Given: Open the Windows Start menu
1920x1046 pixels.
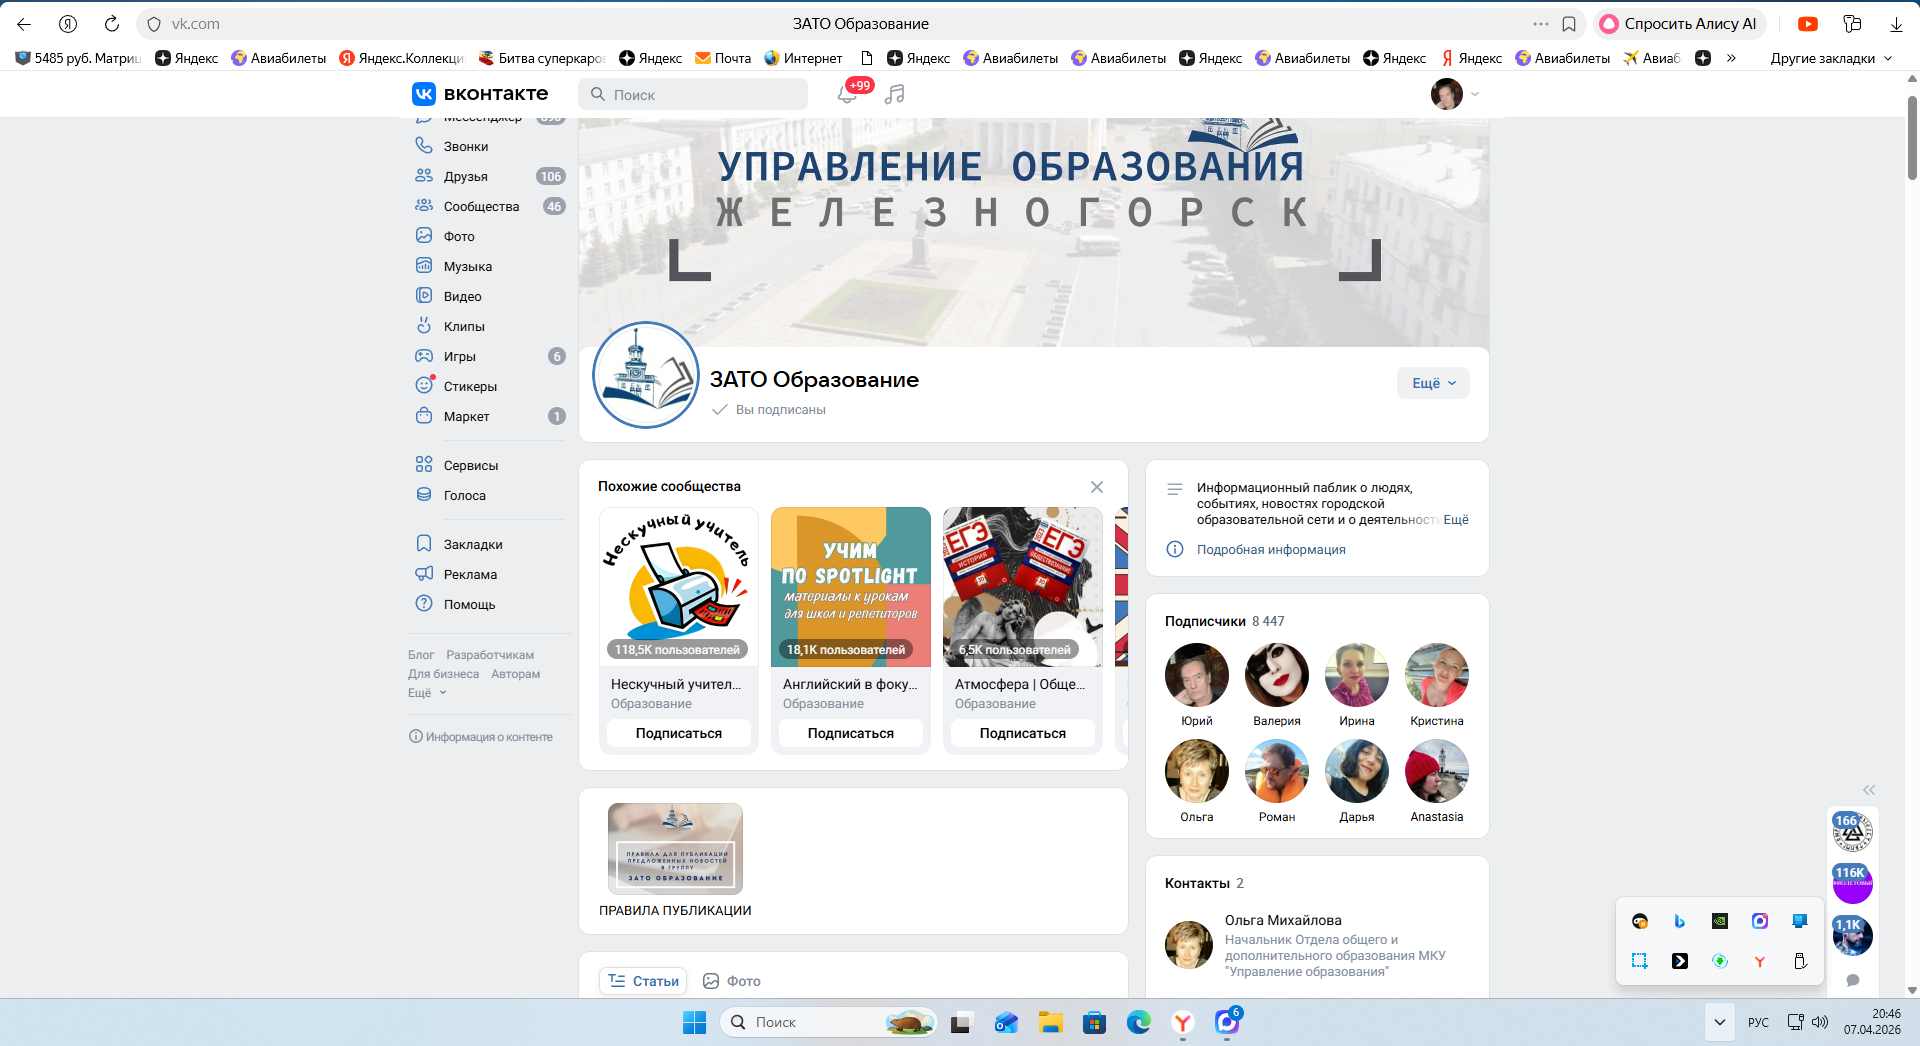Looking at the screenshot, I should (x=694, y=1022).
